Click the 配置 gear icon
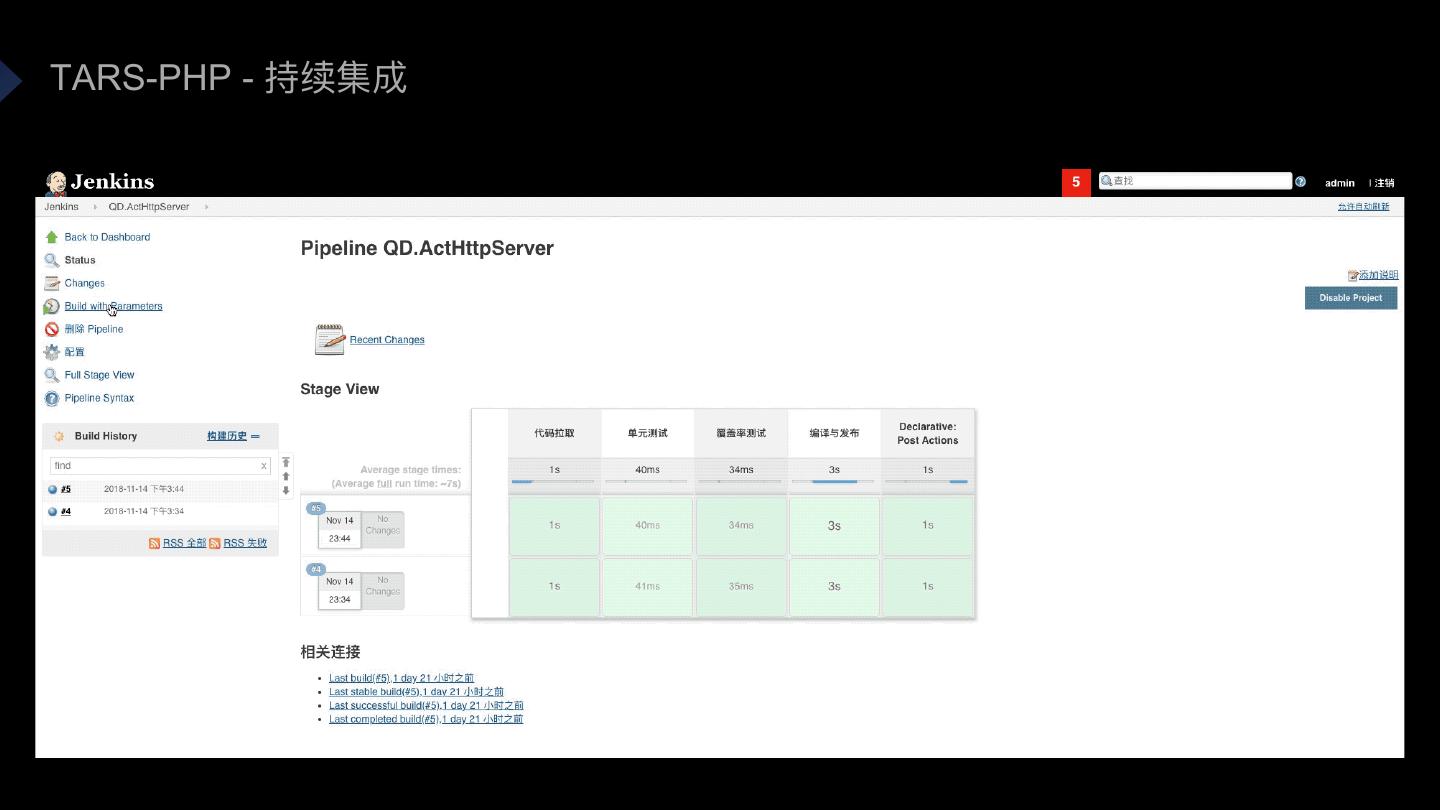Screen dimensions: 1440x810 pos(52,352)
